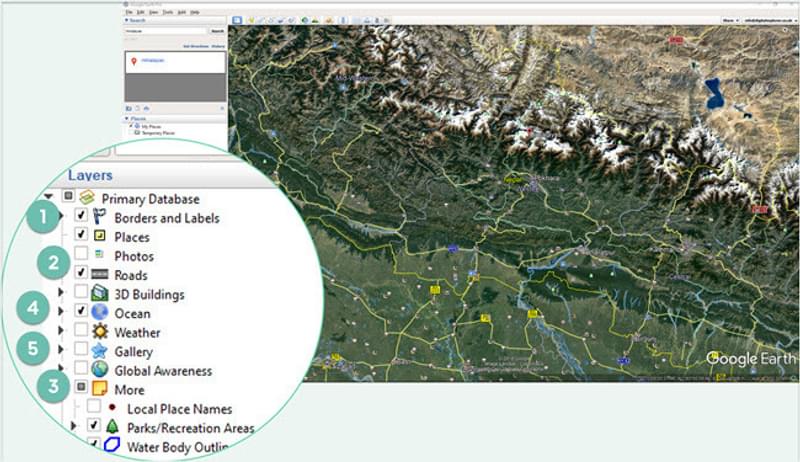
Task: Expand the 3D Buildings layer tree
Action: pyautogui.click(x=62, y=294)
